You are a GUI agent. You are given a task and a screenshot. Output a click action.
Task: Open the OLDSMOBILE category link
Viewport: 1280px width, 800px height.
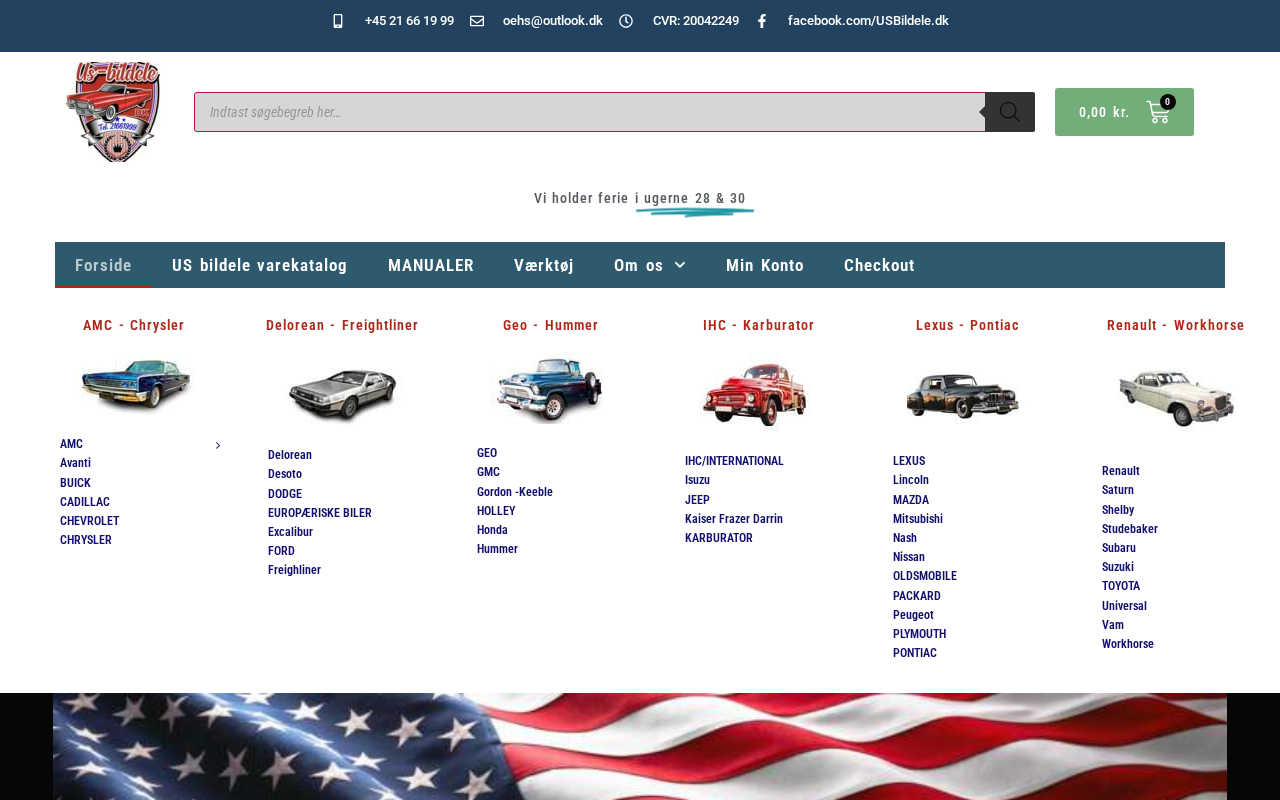pos(925,576)
